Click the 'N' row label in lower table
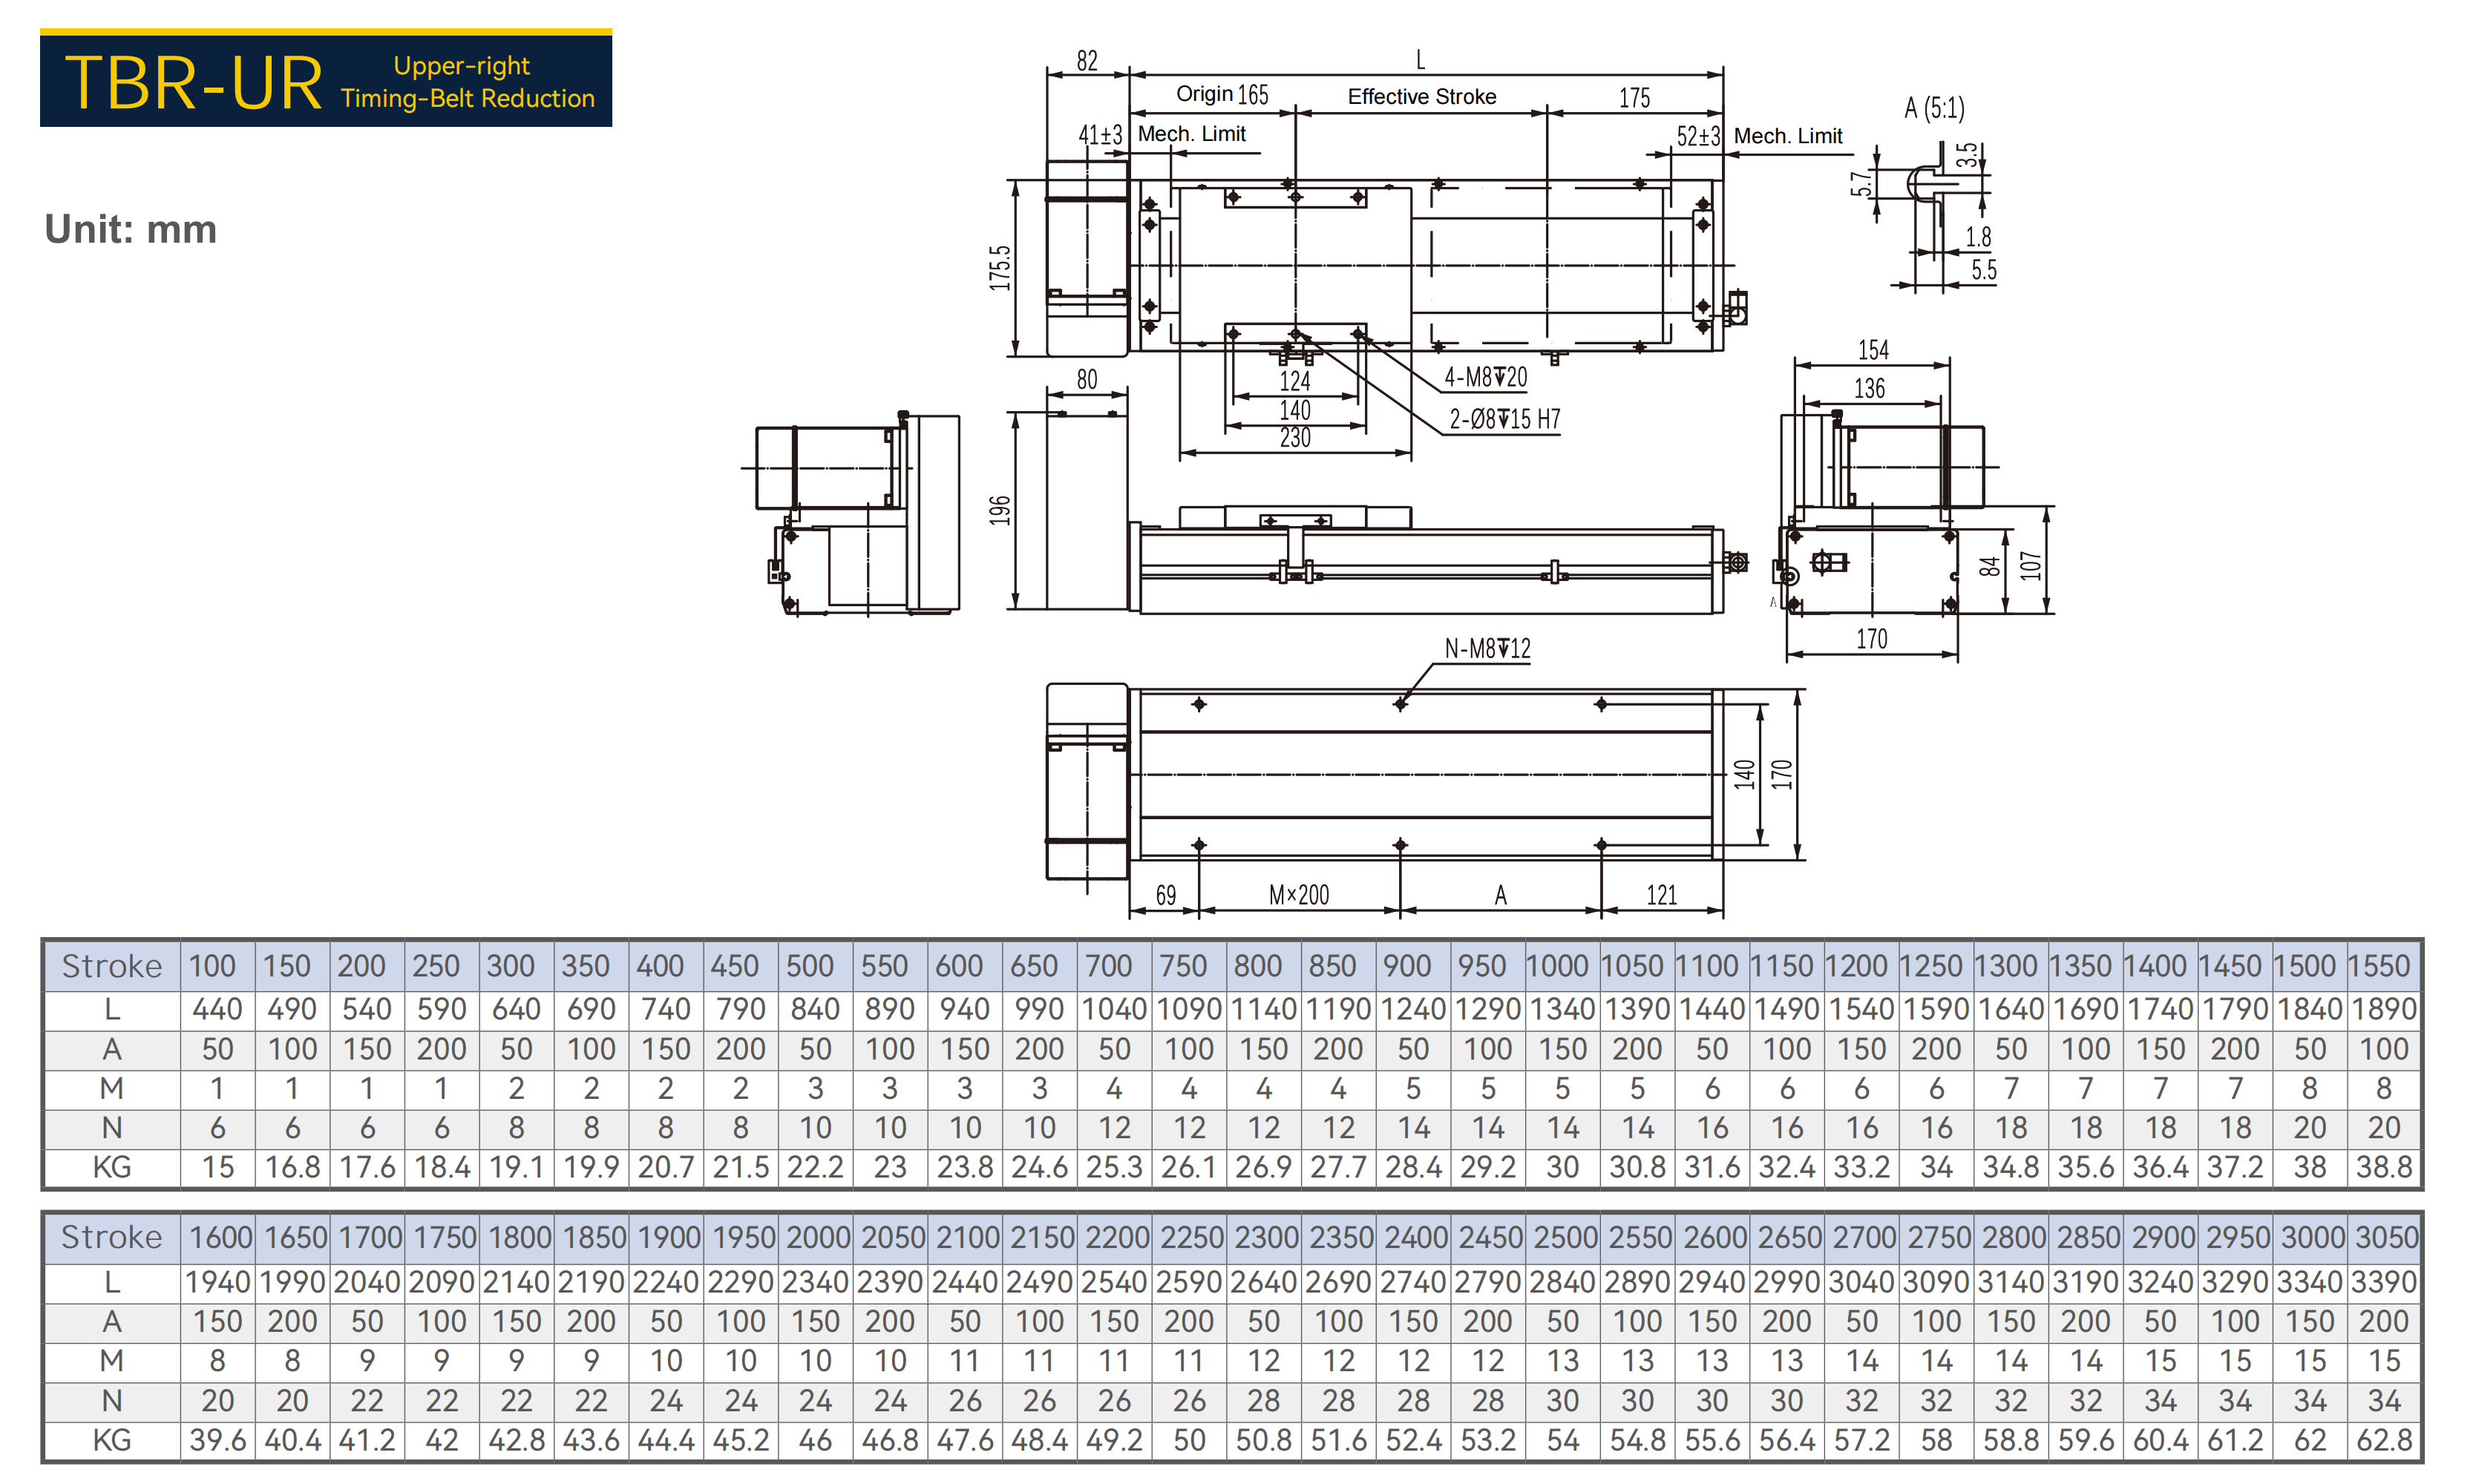 coord(111,1401)
